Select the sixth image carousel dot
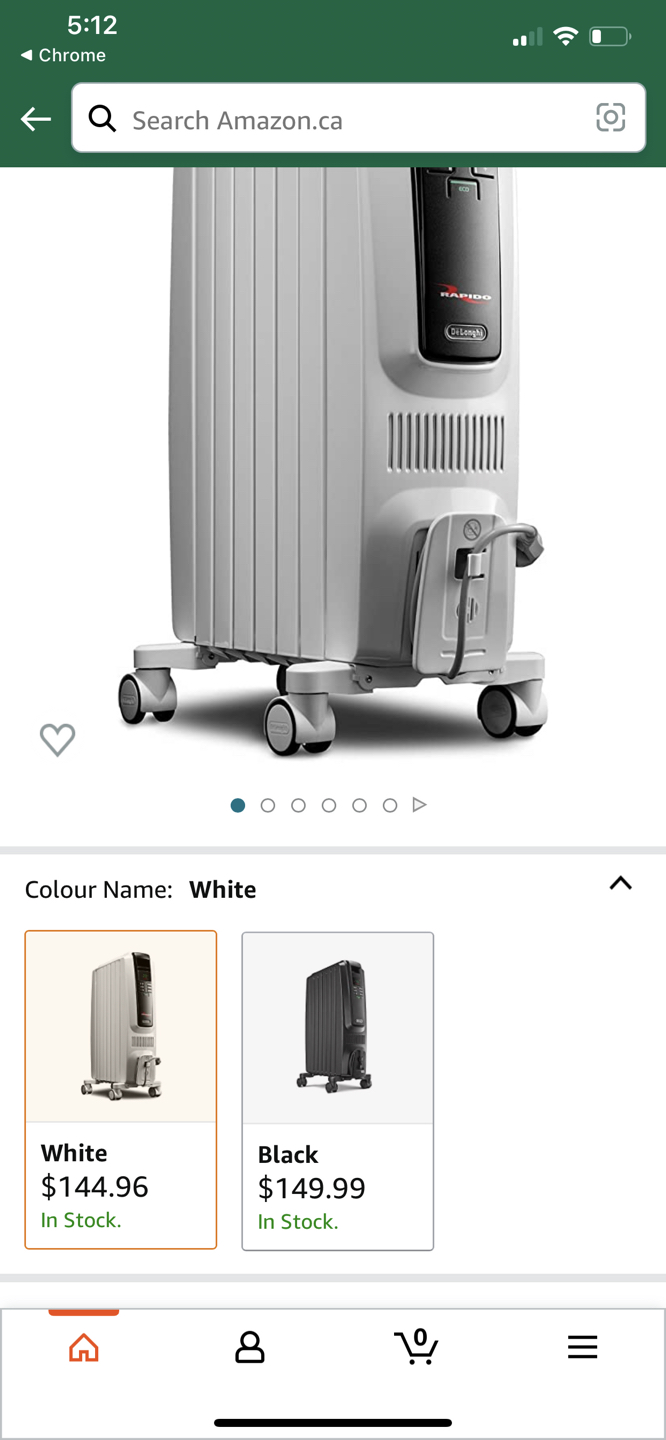This screenshot has width=666, height=1440. click(x=390, y=805)
